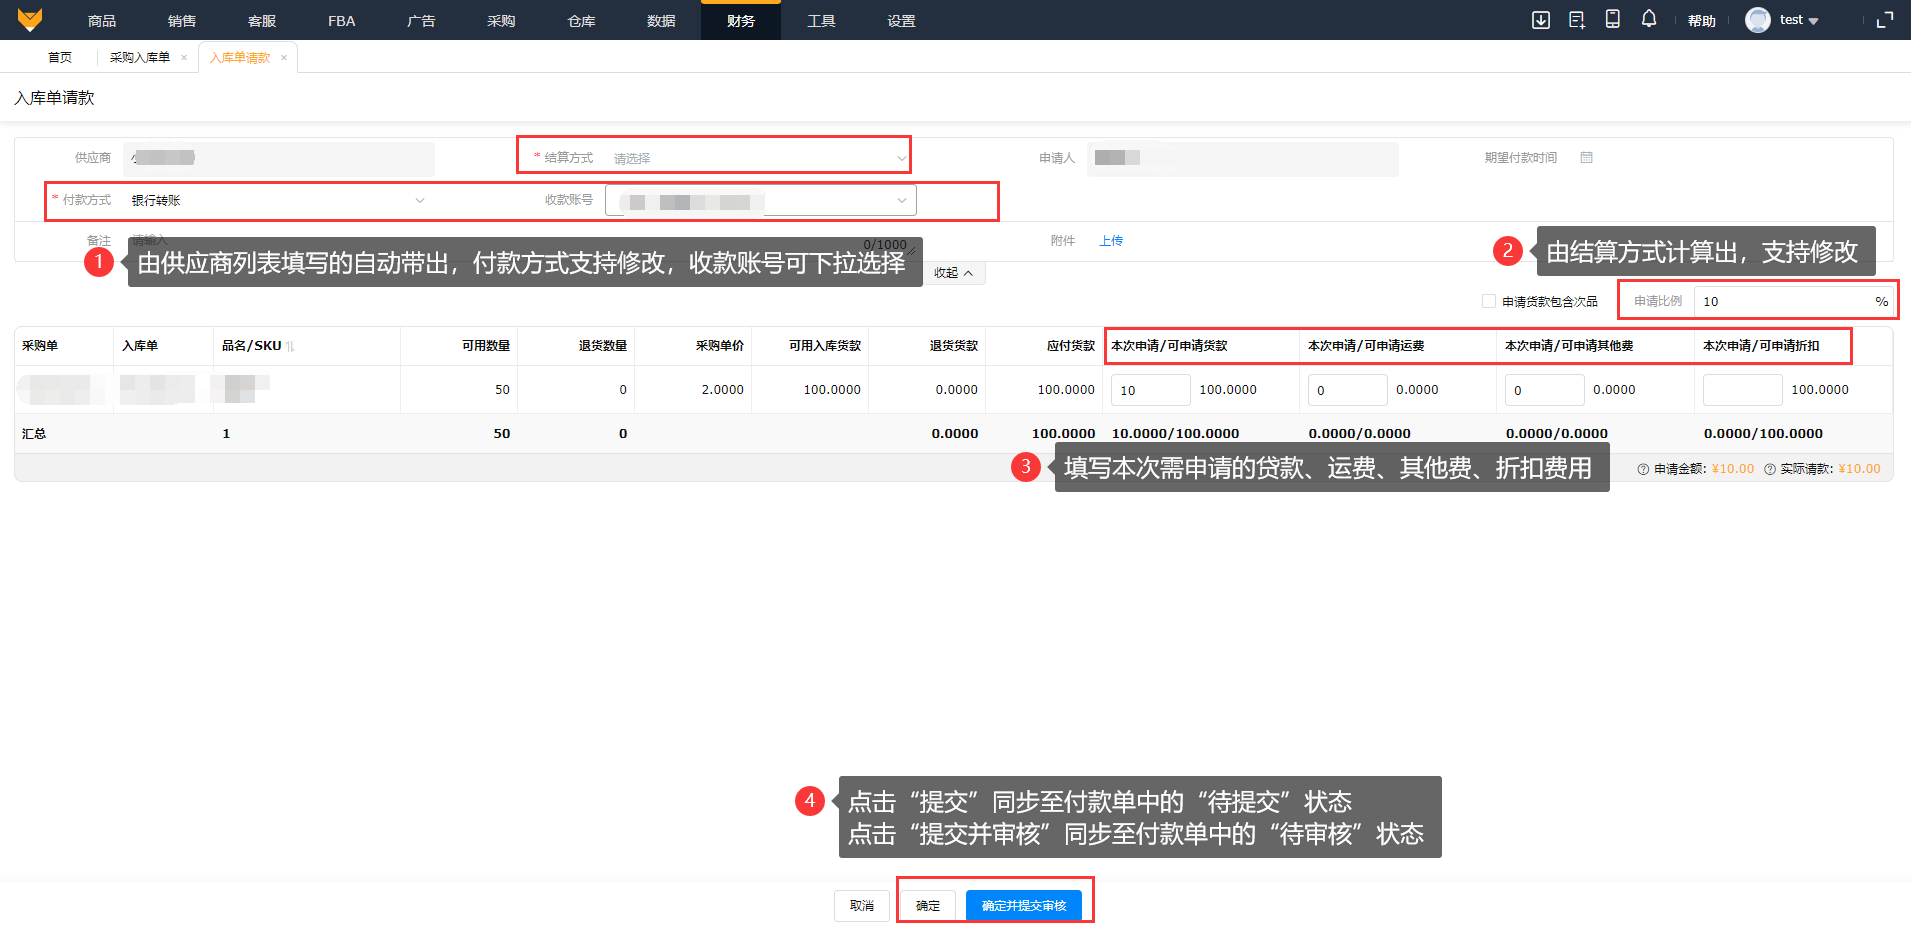Open the 财务 menu in top navigation
1911x927 pixels.
tap(741, 20)
